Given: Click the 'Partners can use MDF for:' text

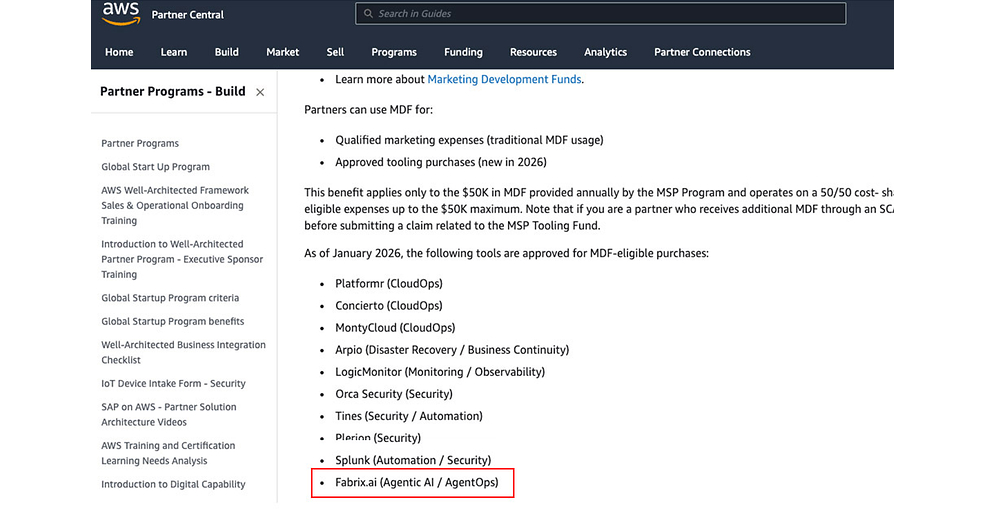Looking at the screenshot, I should click(368, 109).
